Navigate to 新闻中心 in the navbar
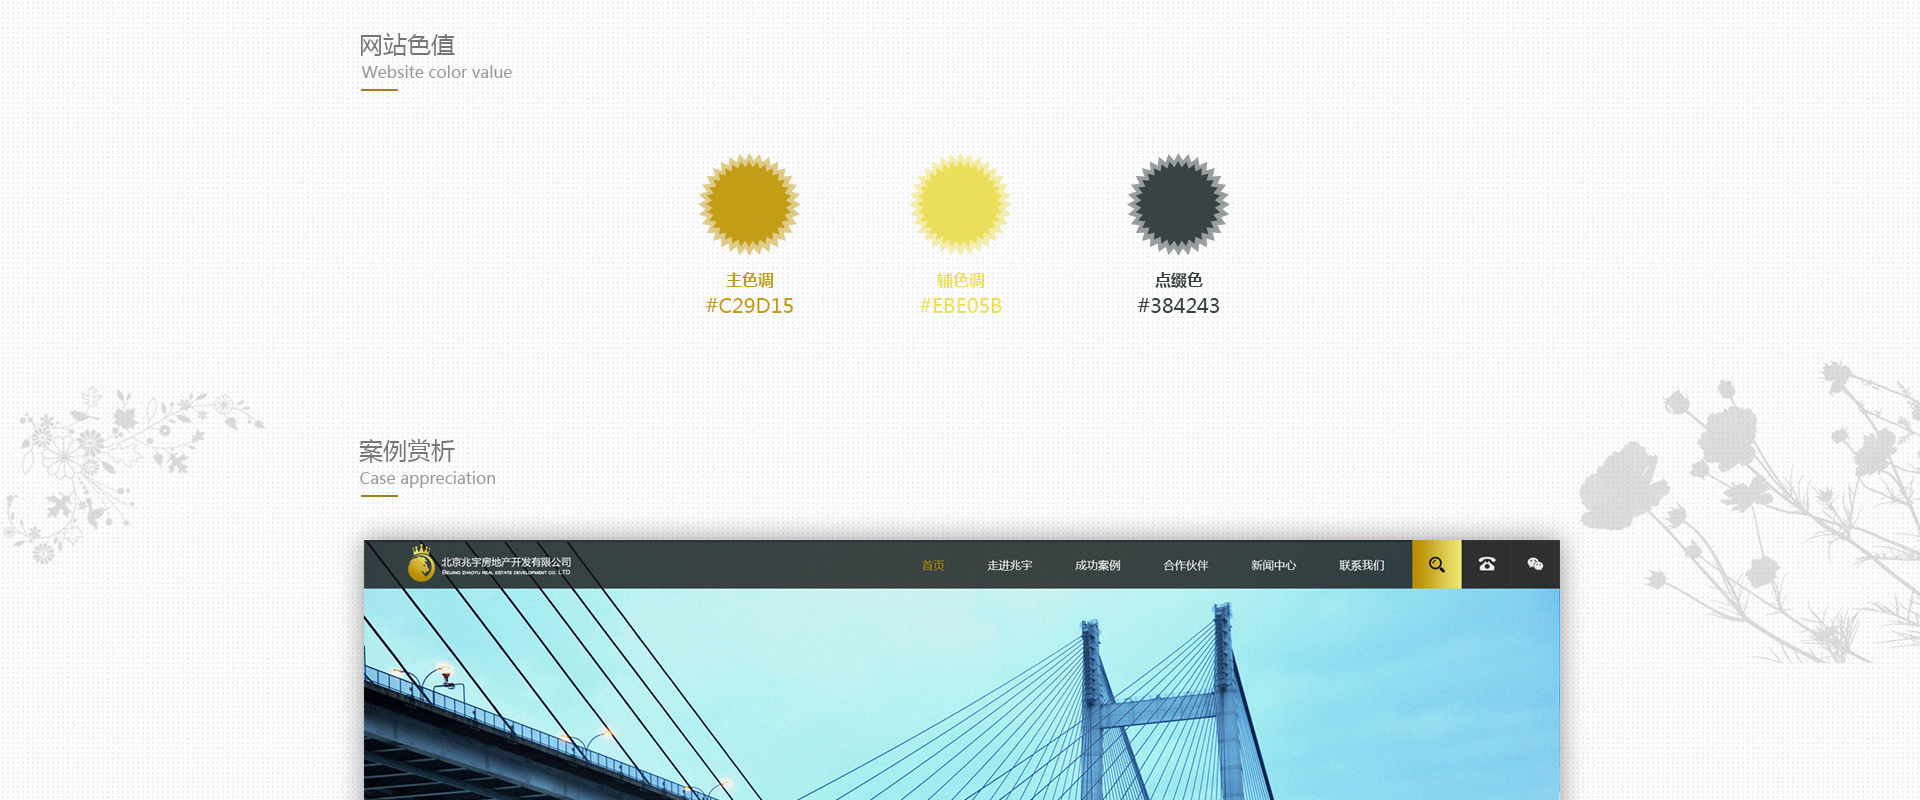1920x800 pixels. point(1273,566)
